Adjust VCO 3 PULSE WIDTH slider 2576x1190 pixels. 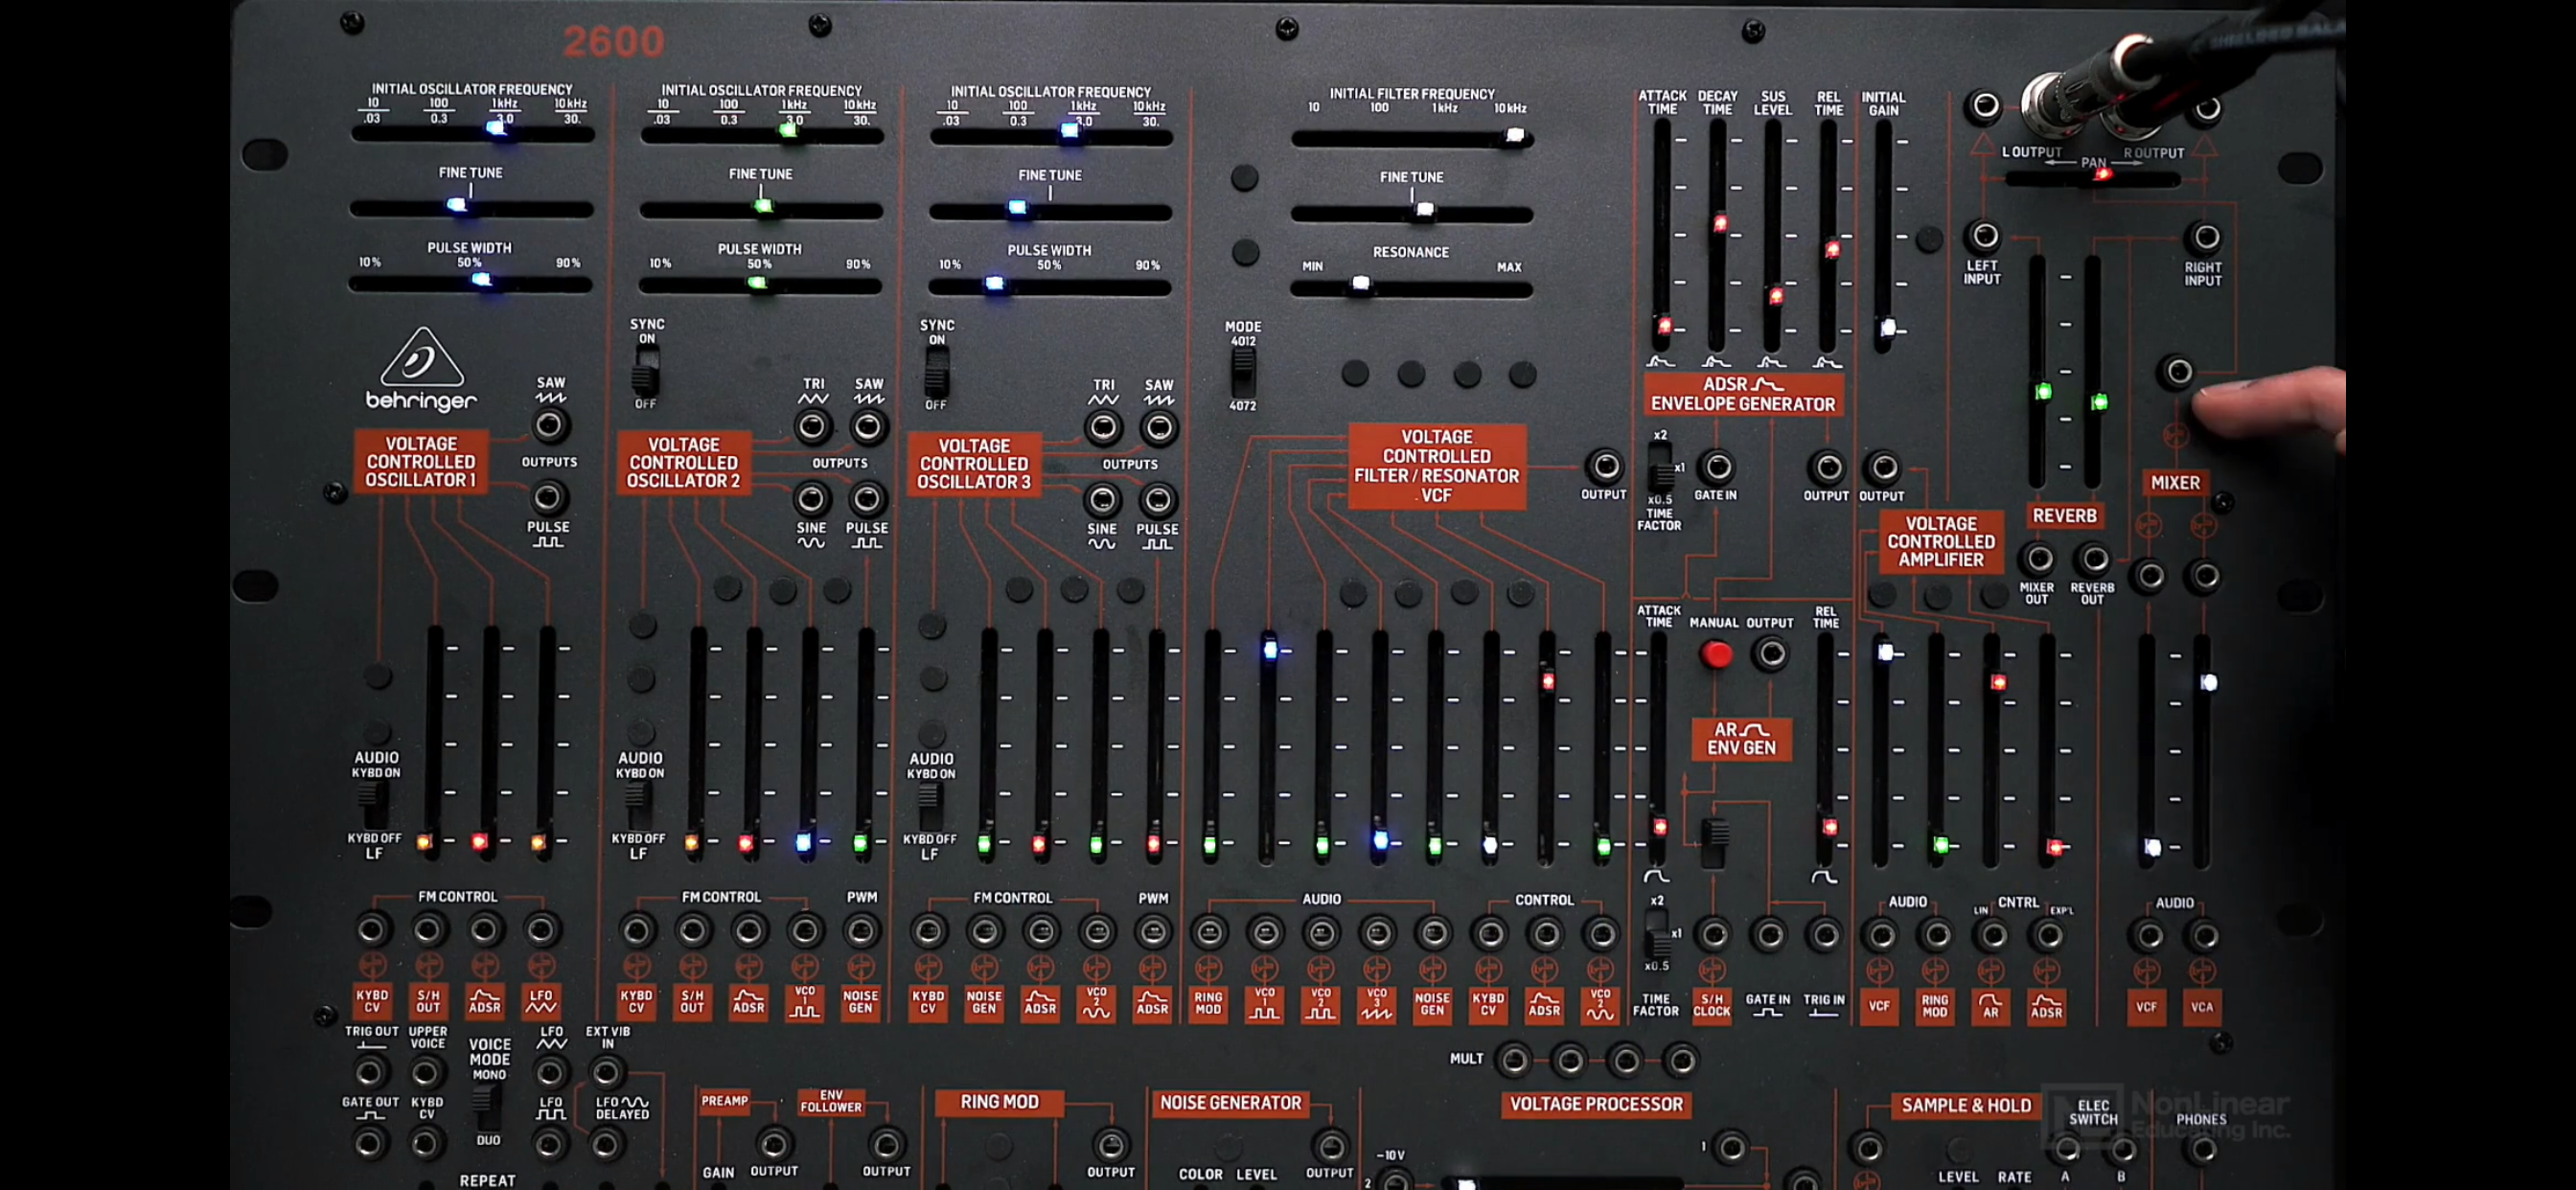1050,287
